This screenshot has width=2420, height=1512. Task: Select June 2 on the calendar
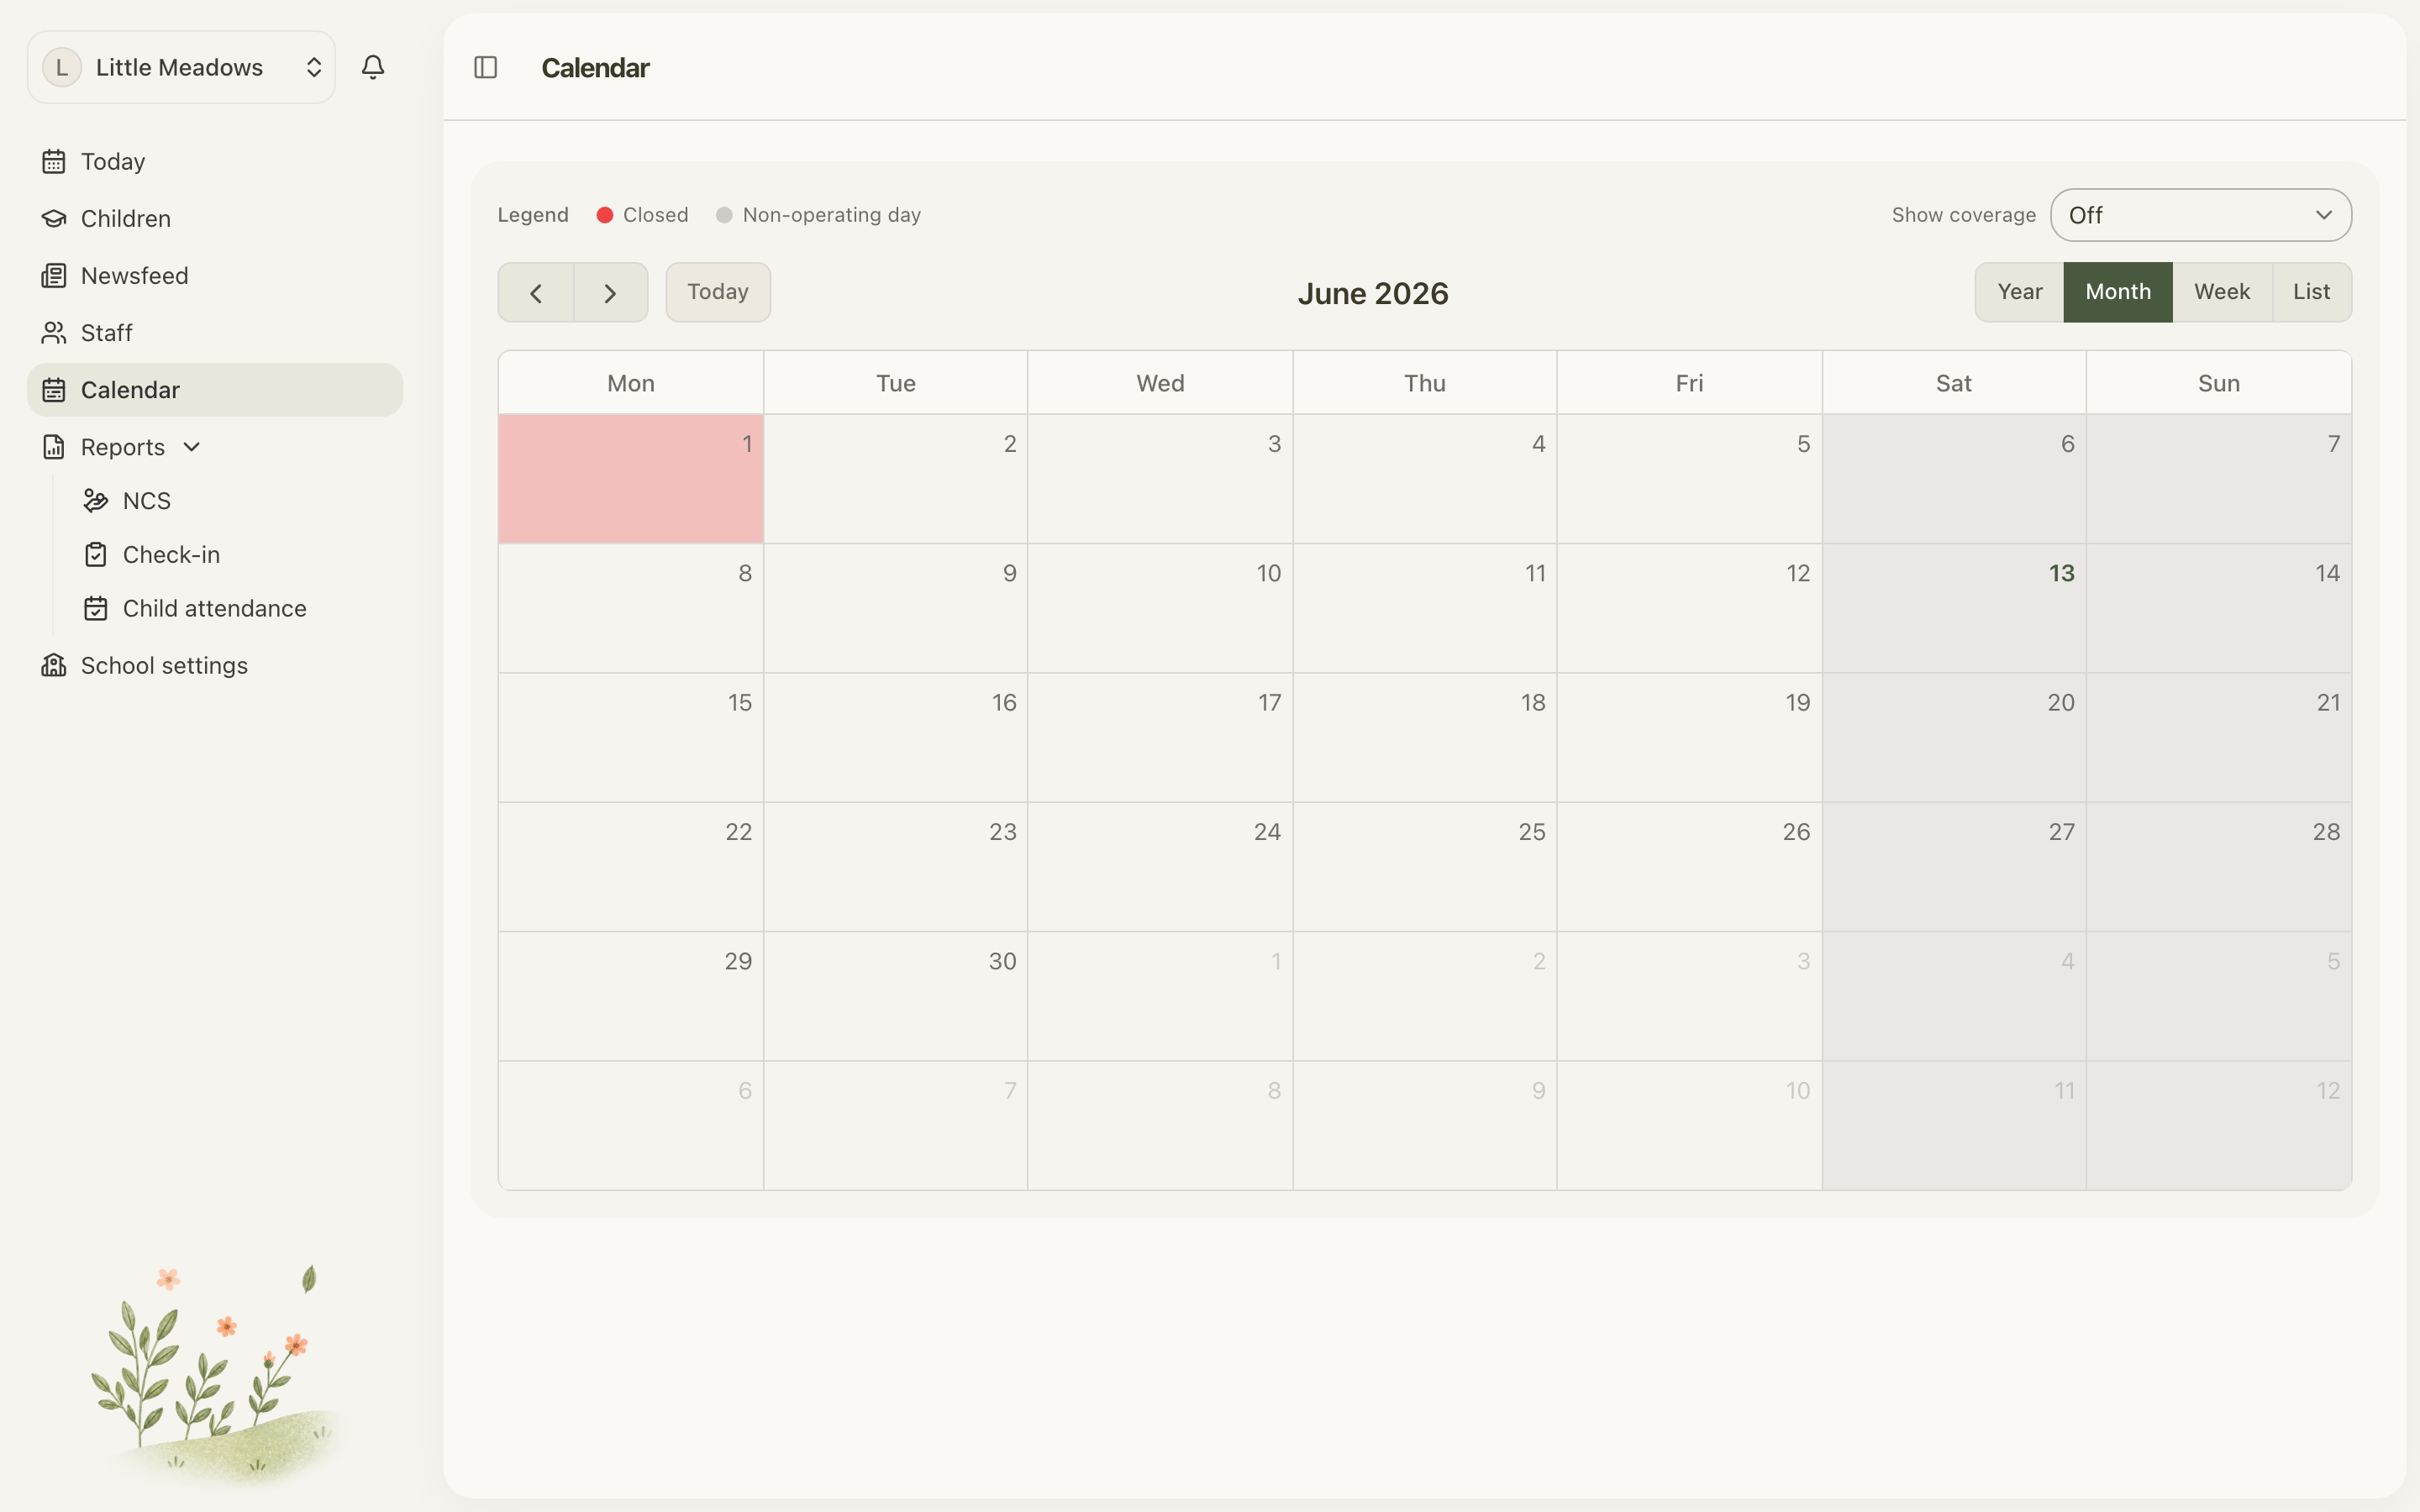click(x=896, y=479)
